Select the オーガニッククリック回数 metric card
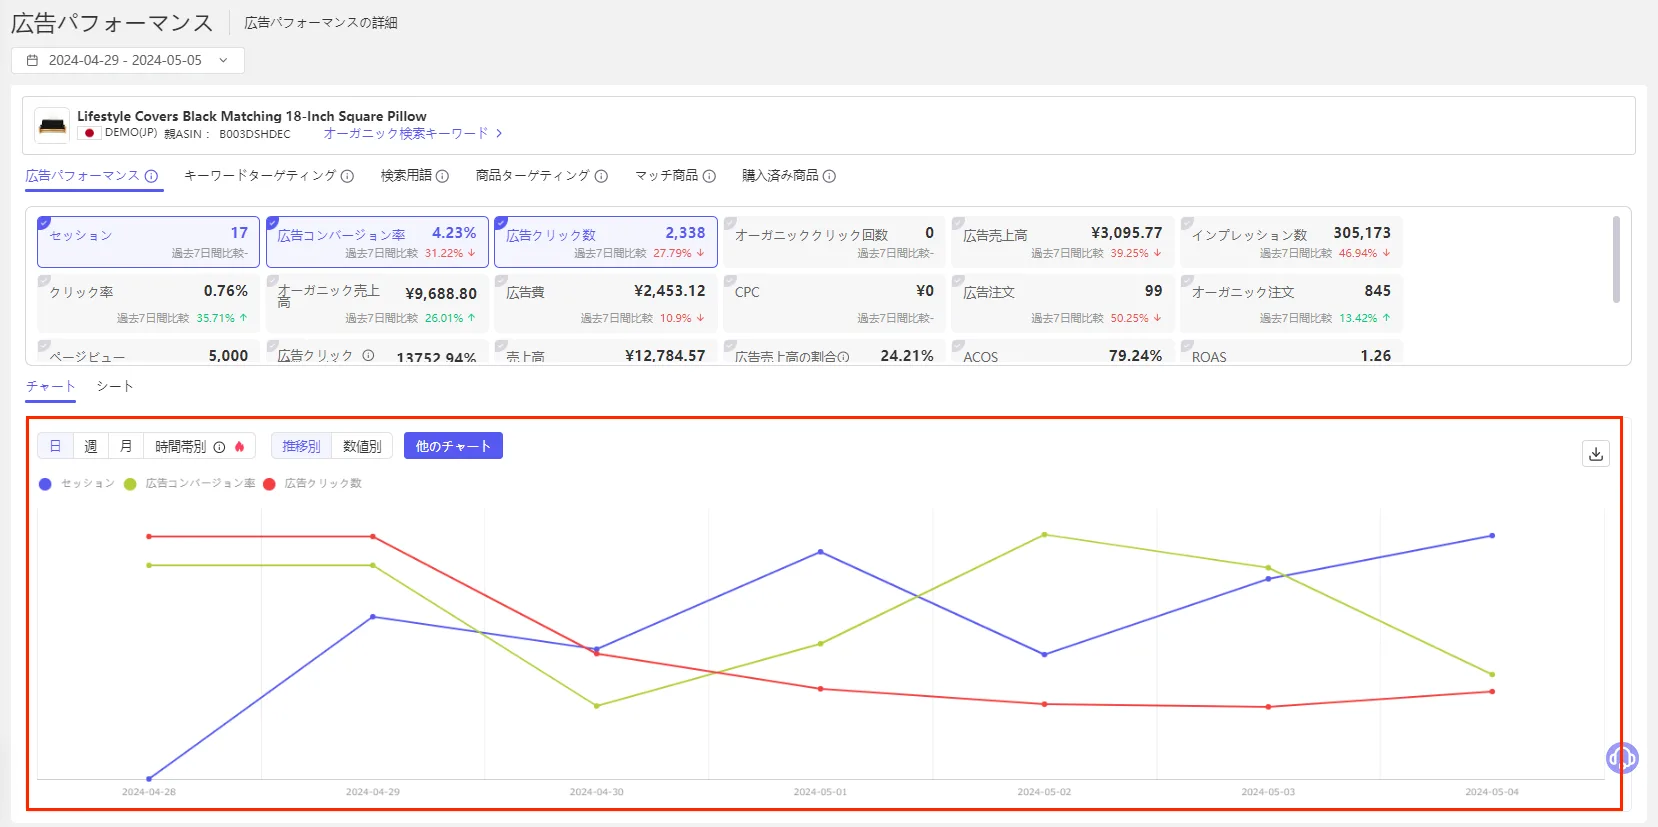Viewport: 1658px width, 827px height. (x=834, y=242)
